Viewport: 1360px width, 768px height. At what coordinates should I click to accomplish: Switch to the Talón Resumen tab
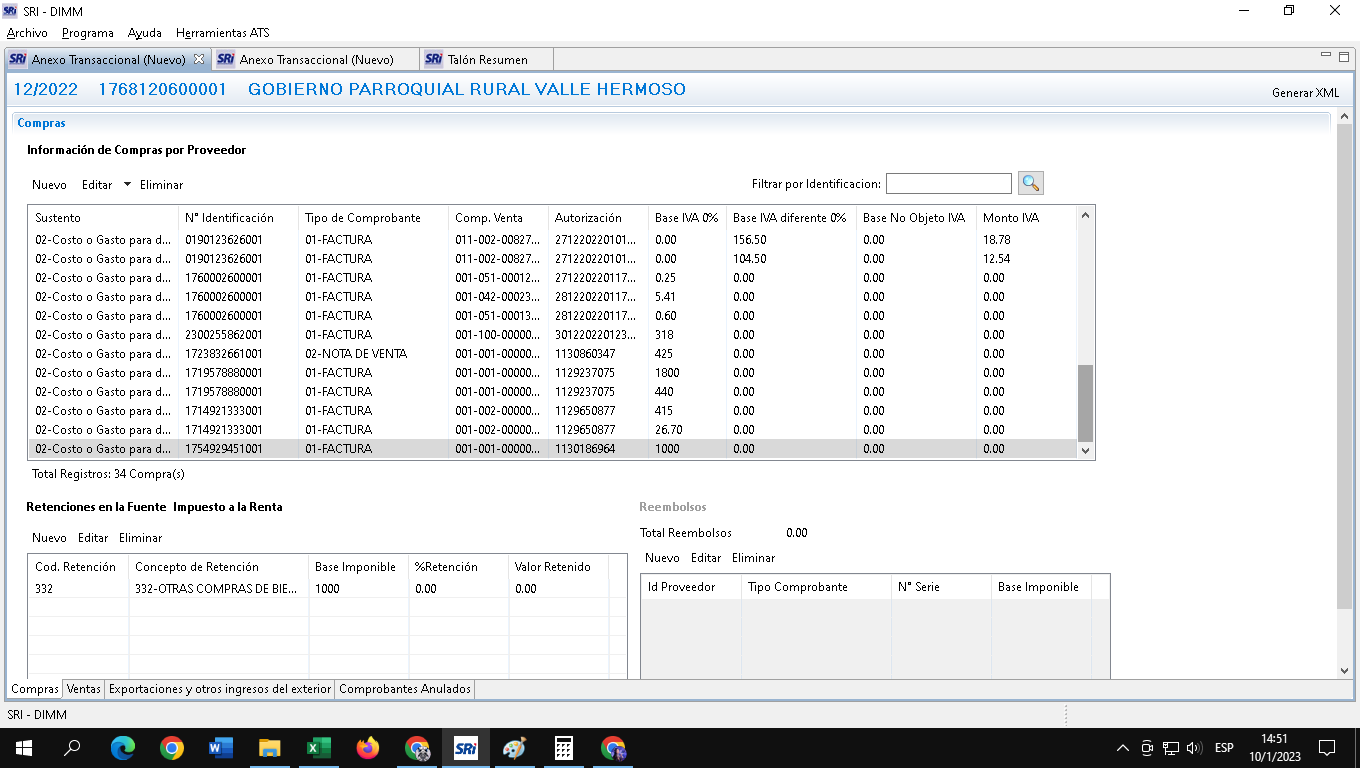(x=486, y=60)
